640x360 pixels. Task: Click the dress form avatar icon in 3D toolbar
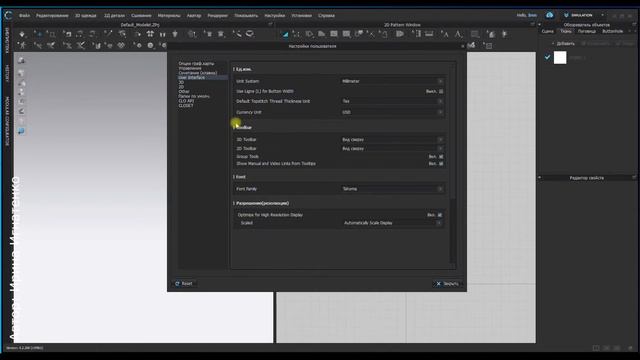[x=175, y=34]
